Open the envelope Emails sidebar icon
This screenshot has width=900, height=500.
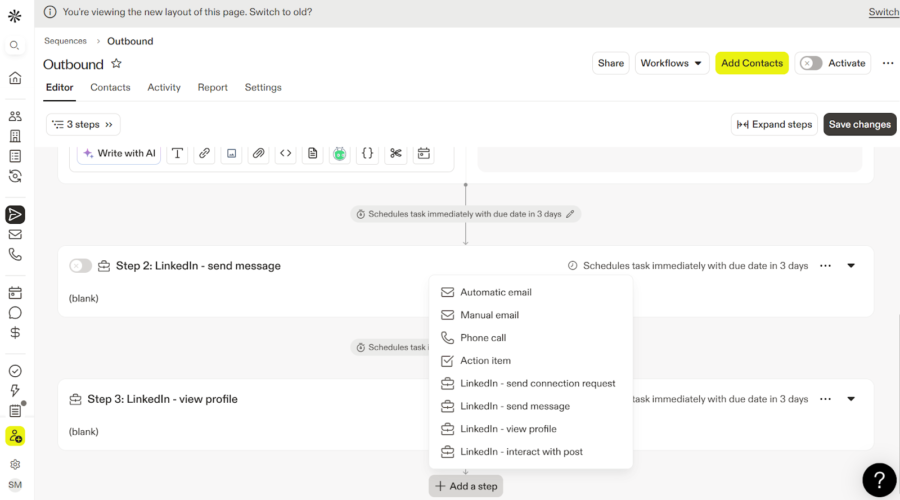point(15,234)
